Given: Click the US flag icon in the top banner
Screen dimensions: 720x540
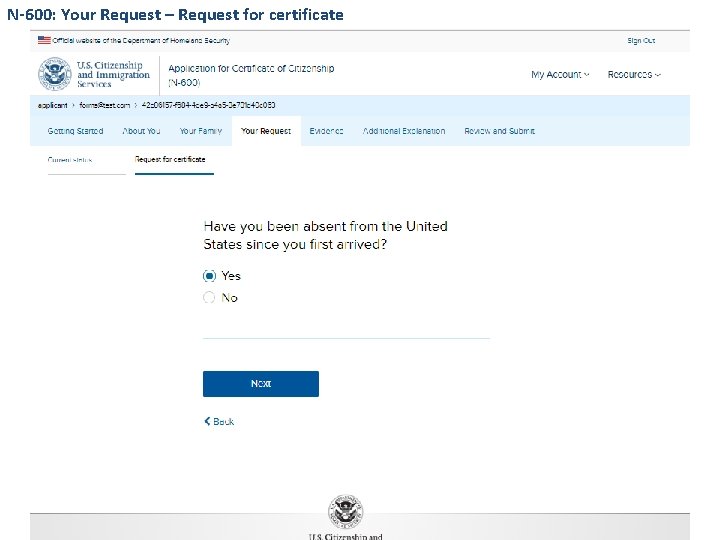Looking at the screenshot, I should click(x=44, y=40).
